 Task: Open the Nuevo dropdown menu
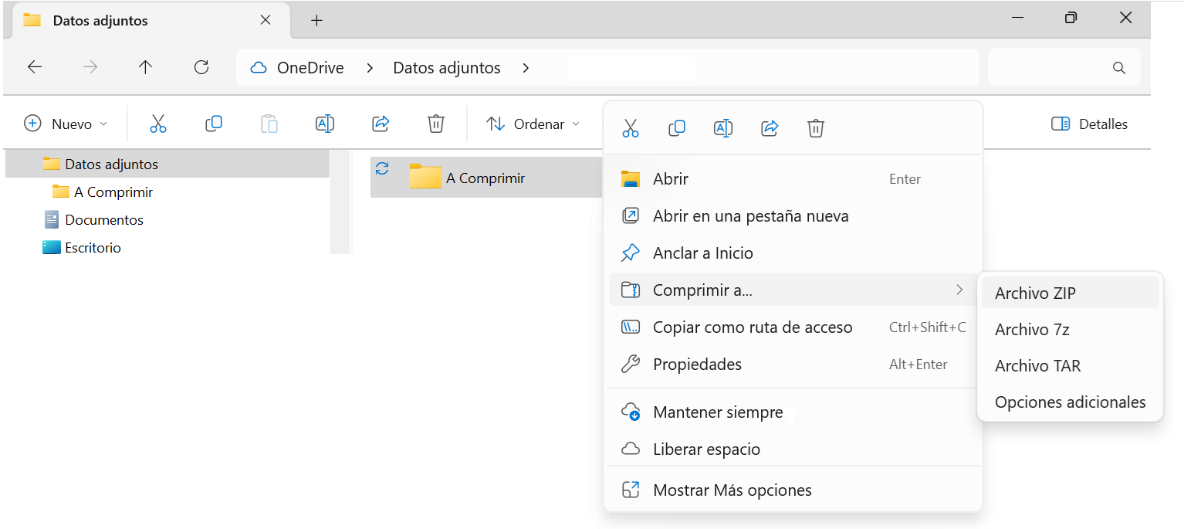66,124
